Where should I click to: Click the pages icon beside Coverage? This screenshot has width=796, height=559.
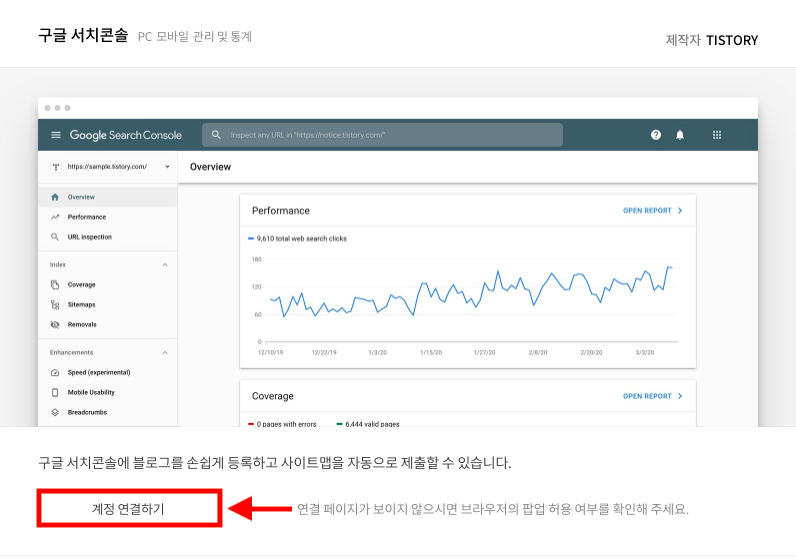(x=55, y=285)
